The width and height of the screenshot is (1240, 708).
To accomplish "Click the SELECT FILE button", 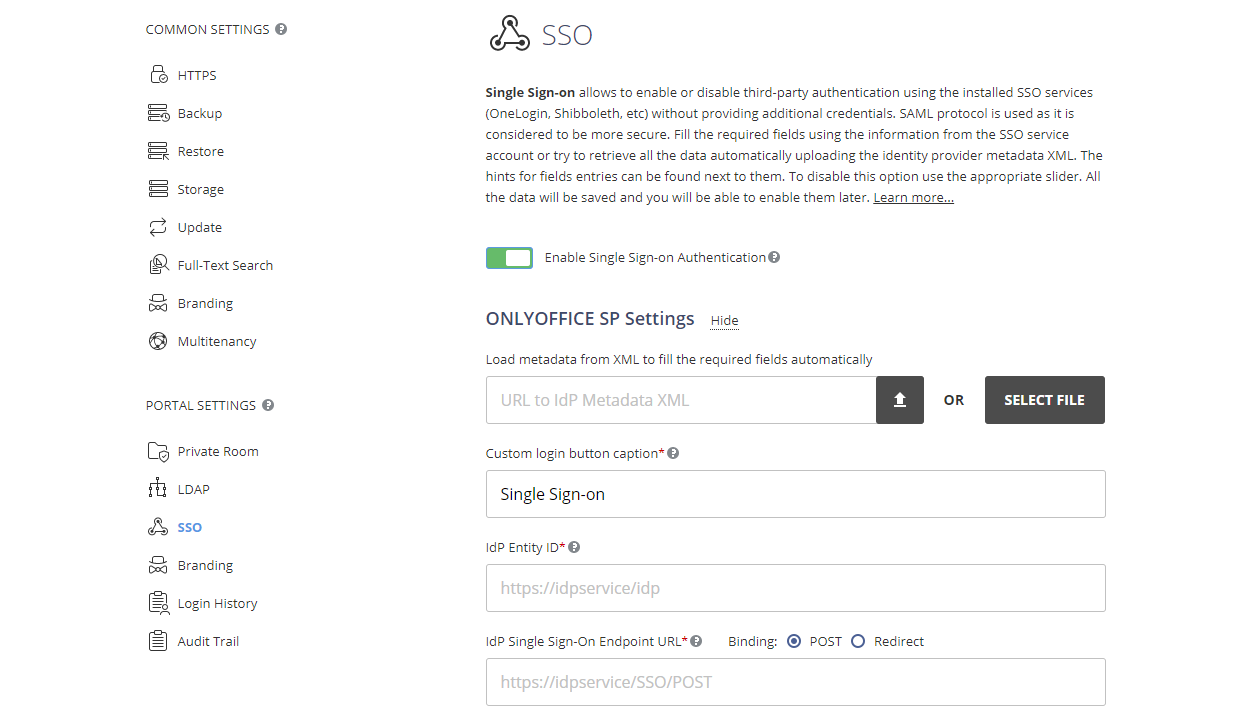I will click(x=1045, y=400).
